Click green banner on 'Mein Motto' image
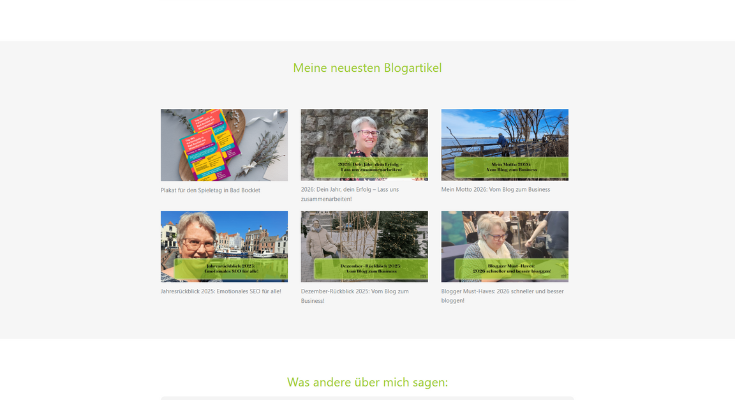 [510, 167]
